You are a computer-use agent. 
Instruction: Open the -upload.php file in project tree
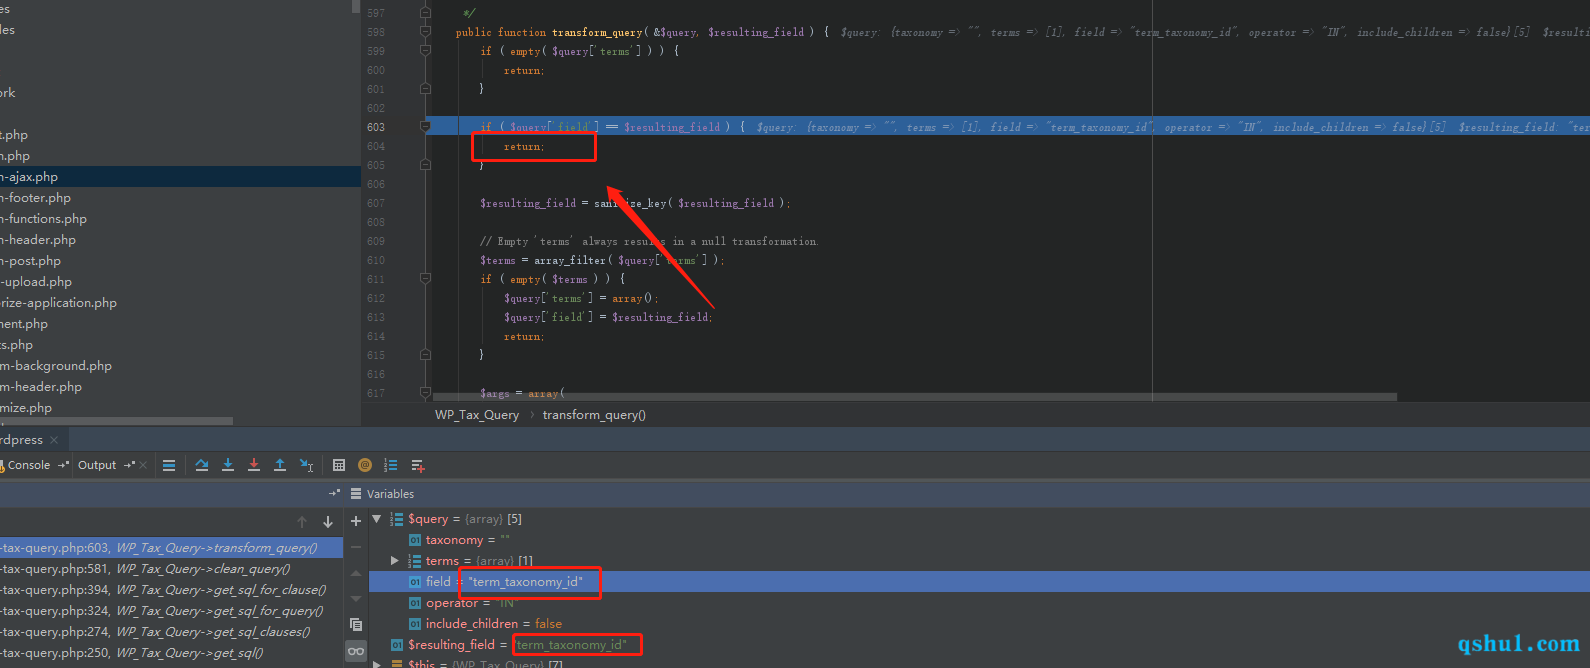(36, 282)
